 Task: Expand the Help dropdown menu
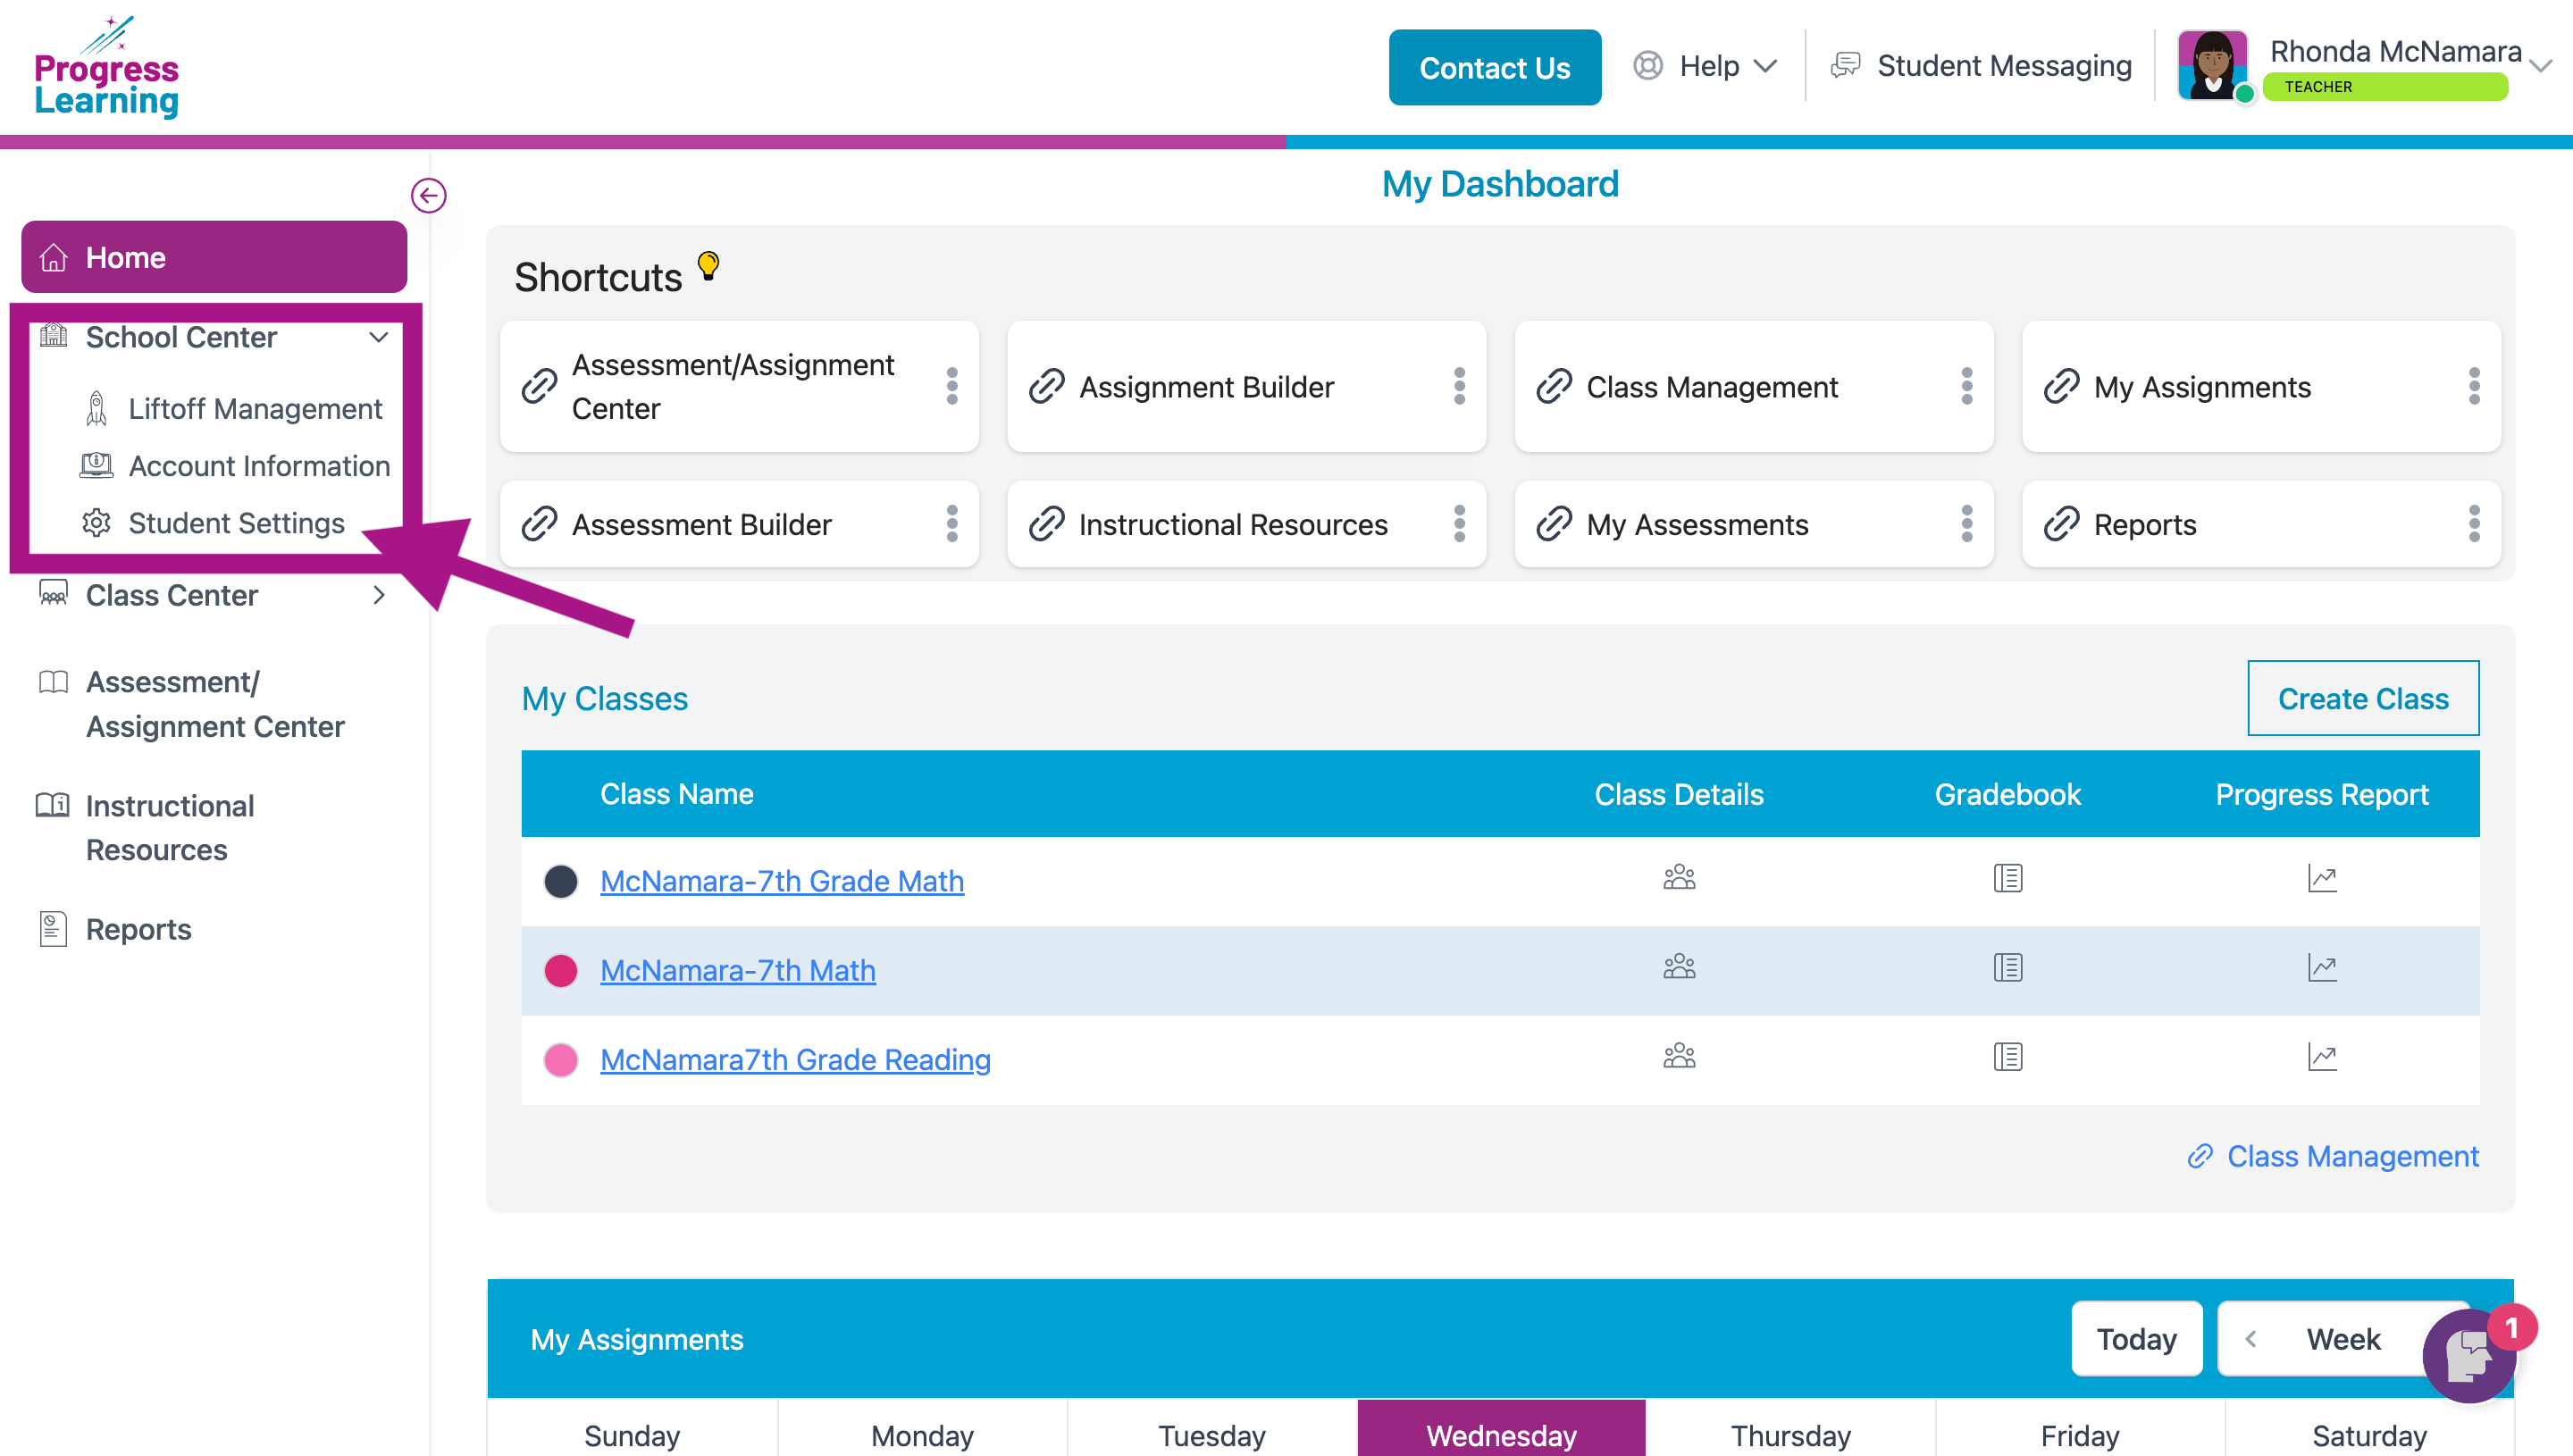1766,66
